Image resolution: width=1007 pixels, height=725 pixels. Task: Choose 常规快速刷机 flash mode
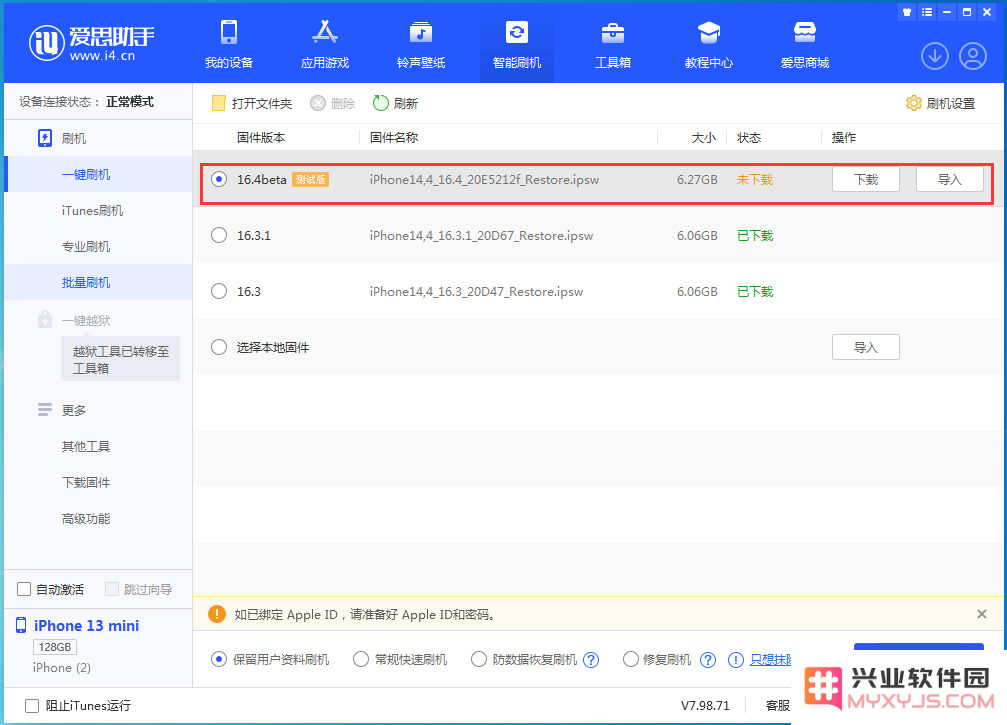coord(361,659)
